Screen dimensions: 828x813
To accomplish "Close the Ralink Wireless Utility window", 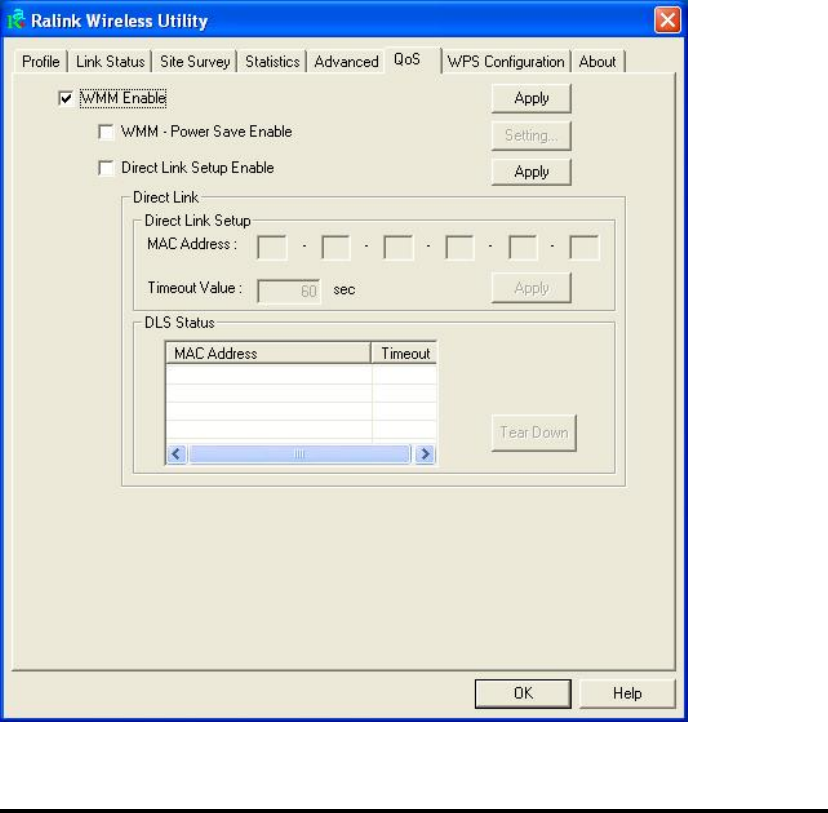I will pos(667,21).
